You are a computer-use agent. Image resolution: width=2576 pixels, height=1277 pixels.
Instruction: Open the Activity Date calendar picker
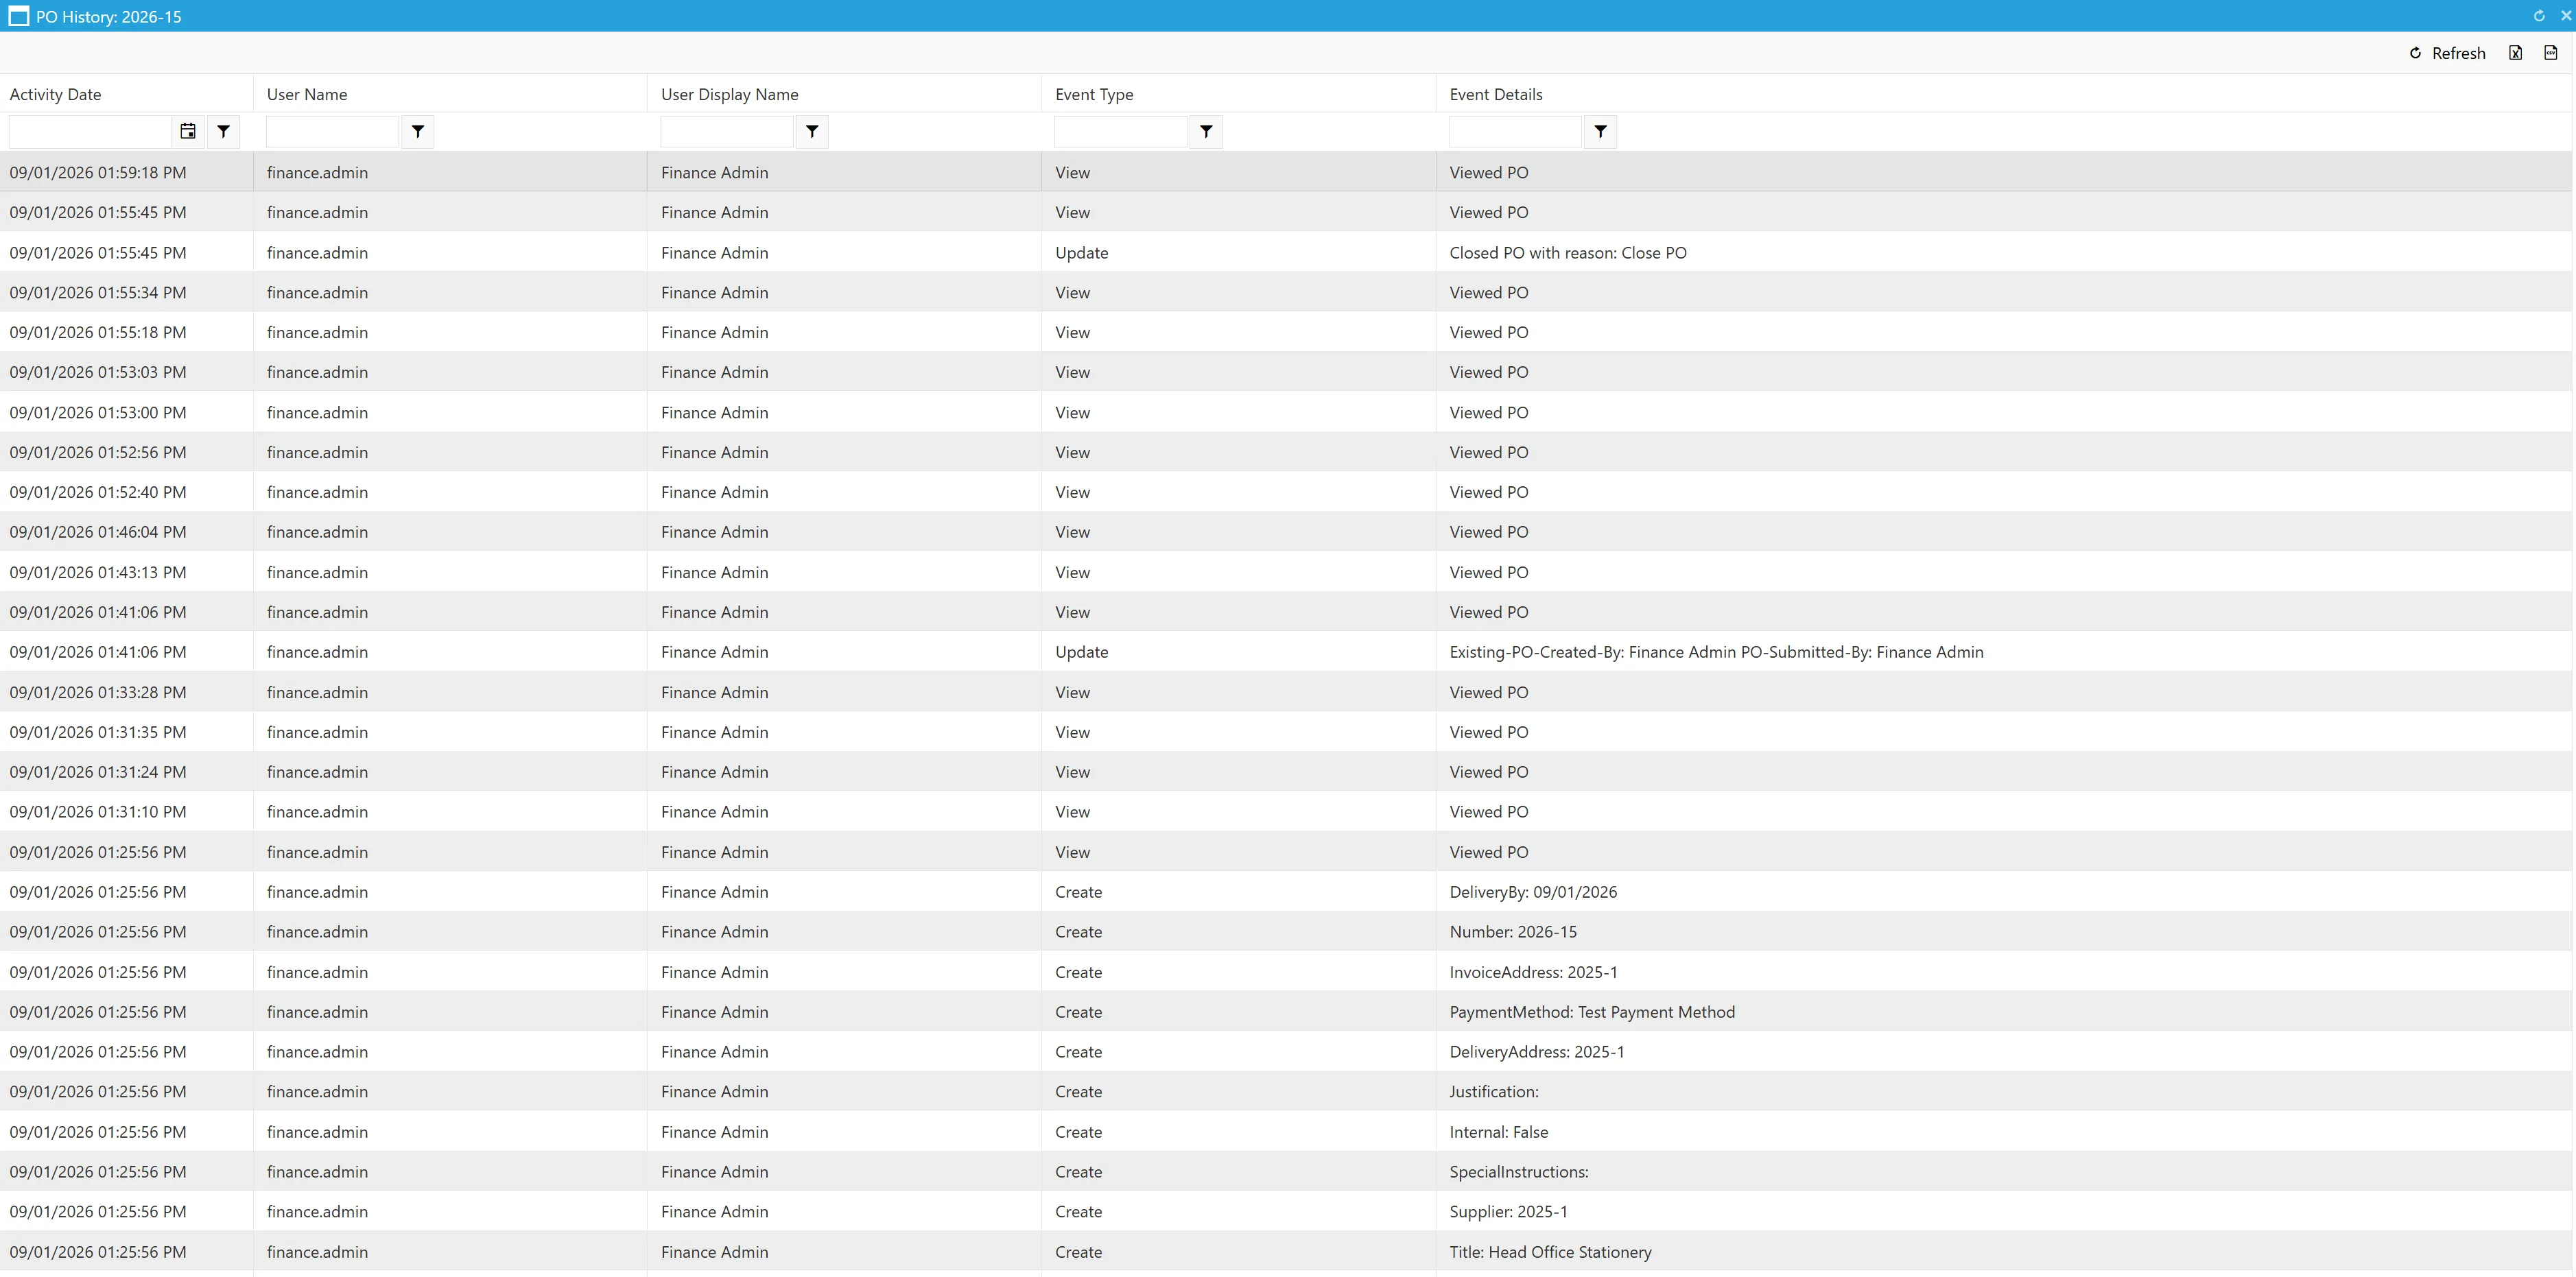[188, 131]
